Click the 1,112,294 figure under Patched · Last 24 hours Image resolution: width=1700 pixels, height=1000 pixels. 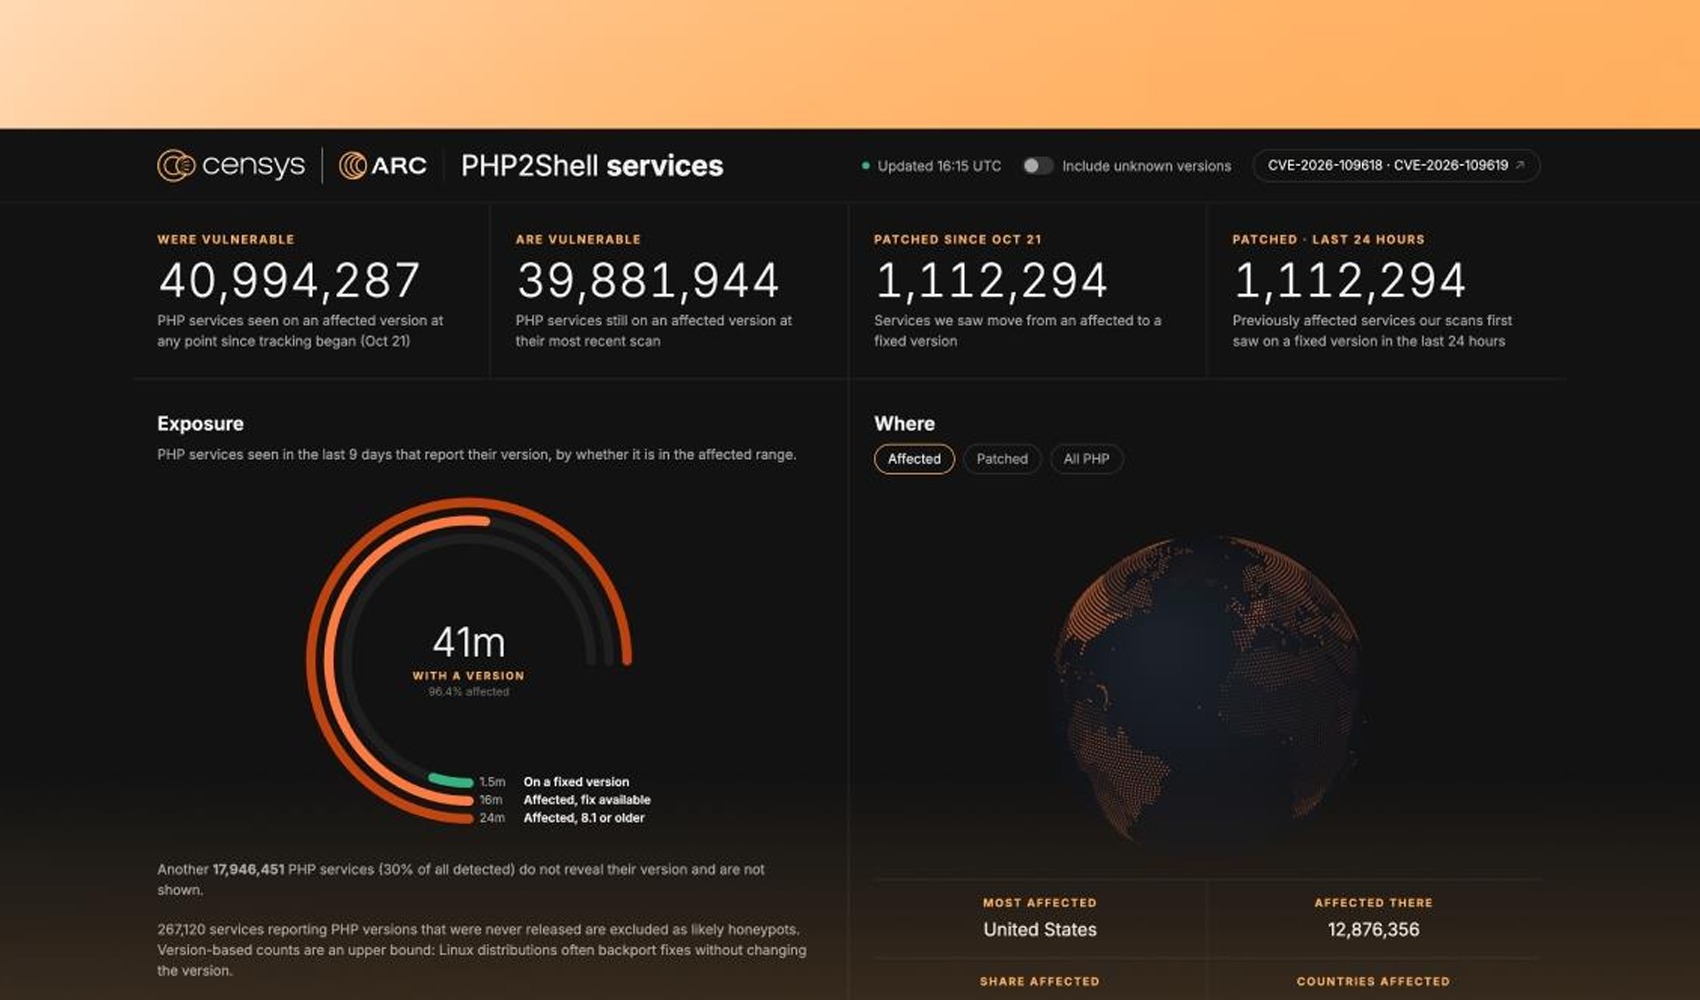(x=1350, y=280)
